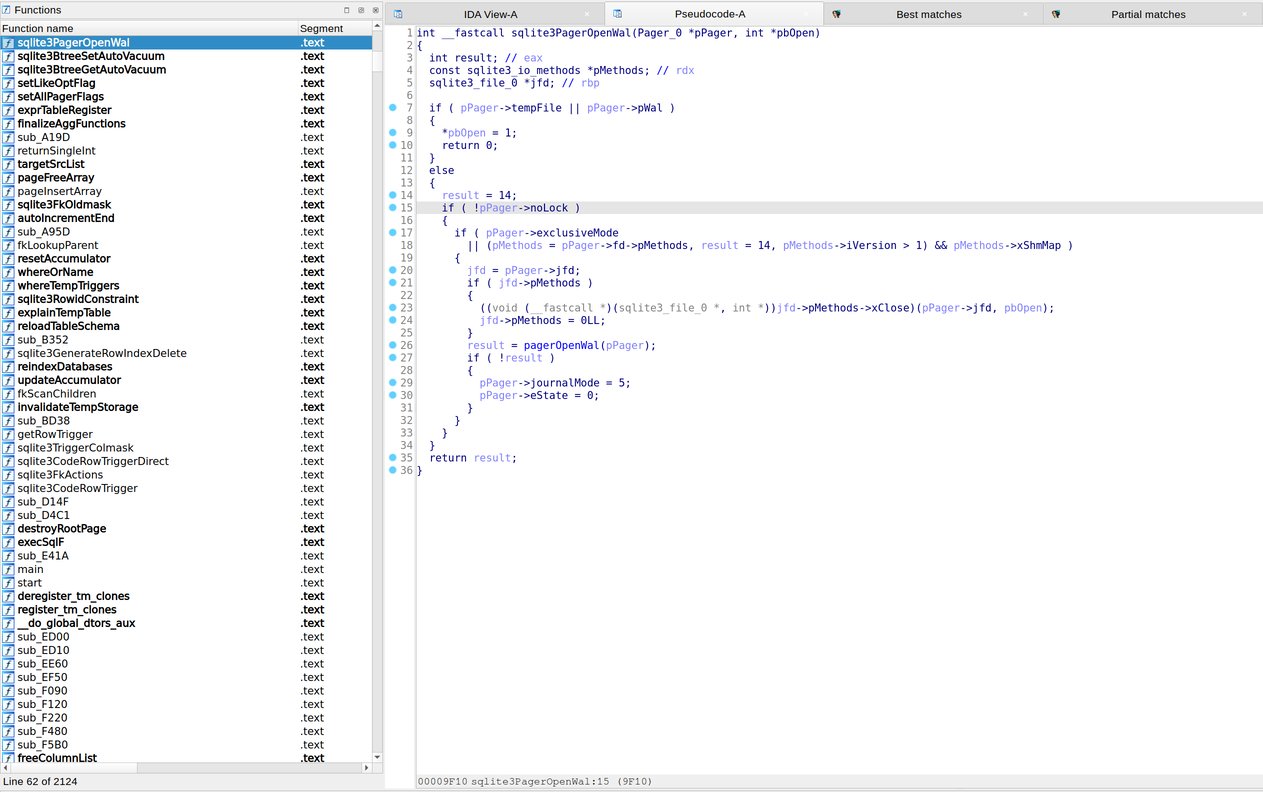Viewport: 1263px width, 792px height.
Task: Click the Functions panel title bar icon
Action: coord(7,10)
